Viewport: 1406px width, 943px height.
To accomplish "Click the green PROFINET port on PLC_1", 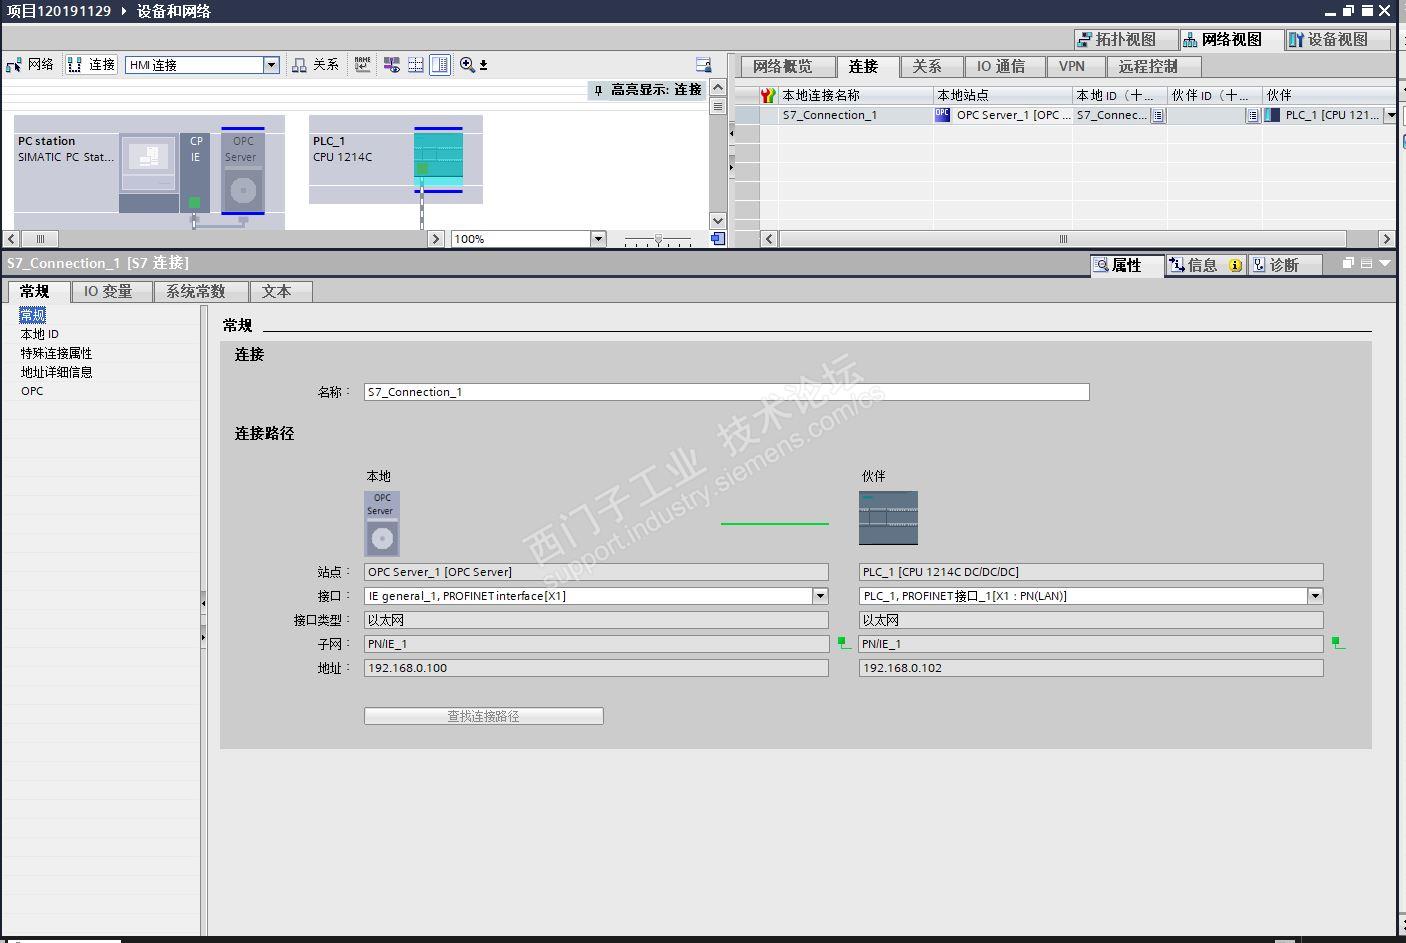I will (422, 168).
